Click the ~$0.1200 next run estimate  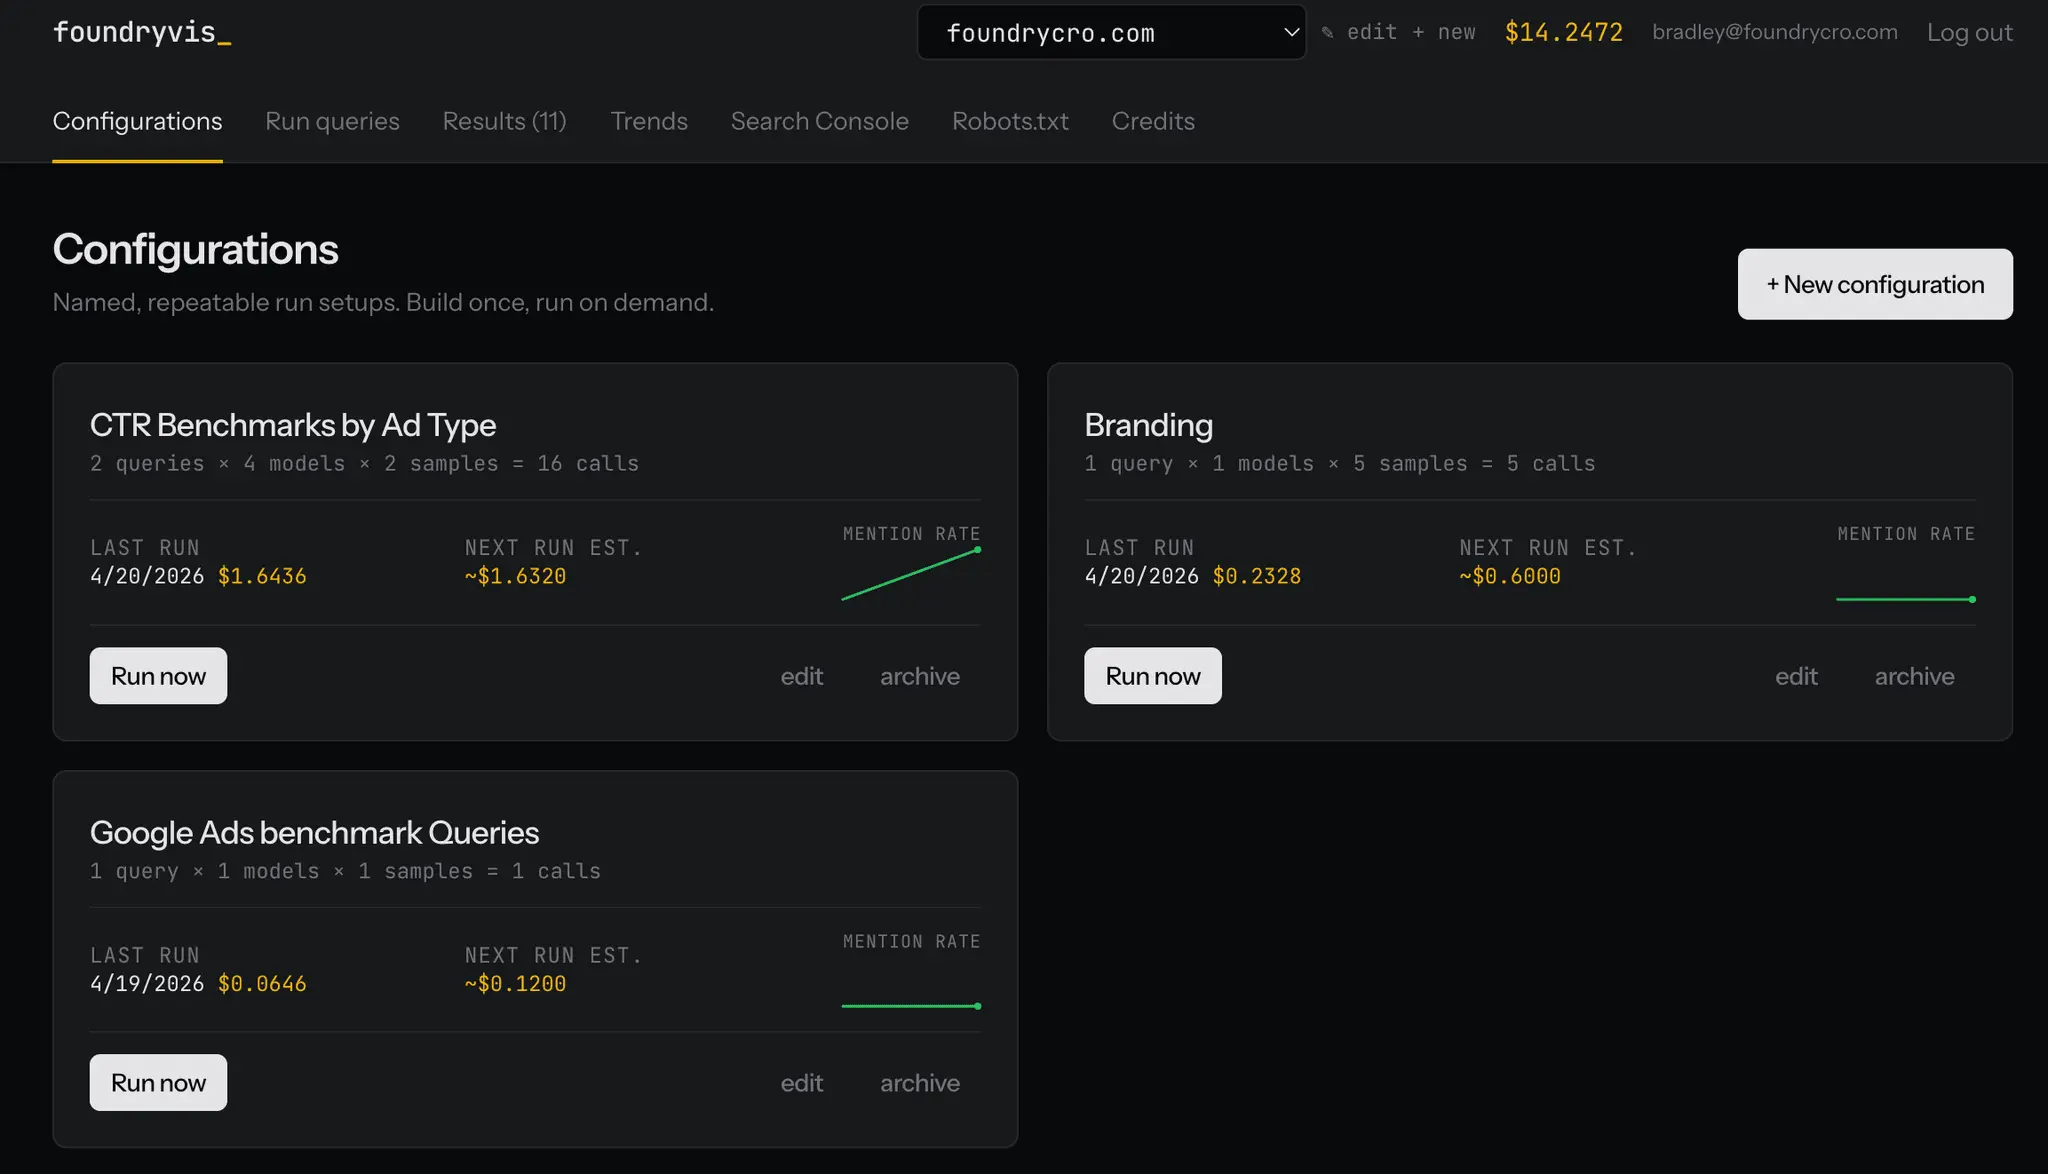pos(515,984)
